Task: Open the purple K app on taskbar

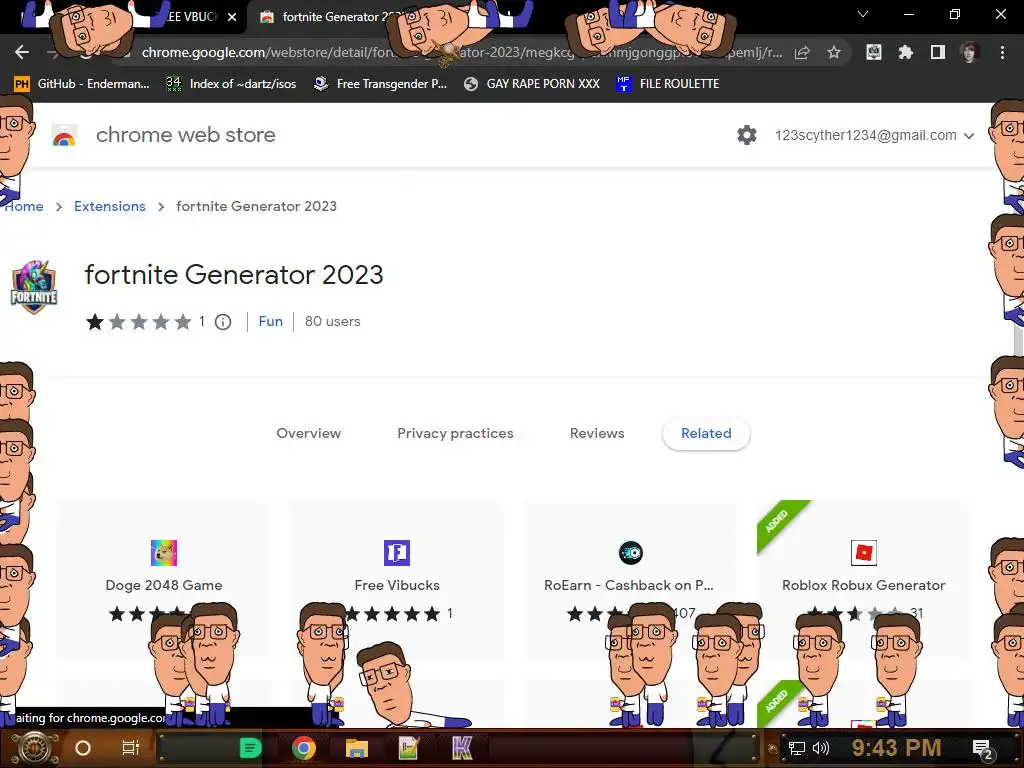Action: [462, 748]
